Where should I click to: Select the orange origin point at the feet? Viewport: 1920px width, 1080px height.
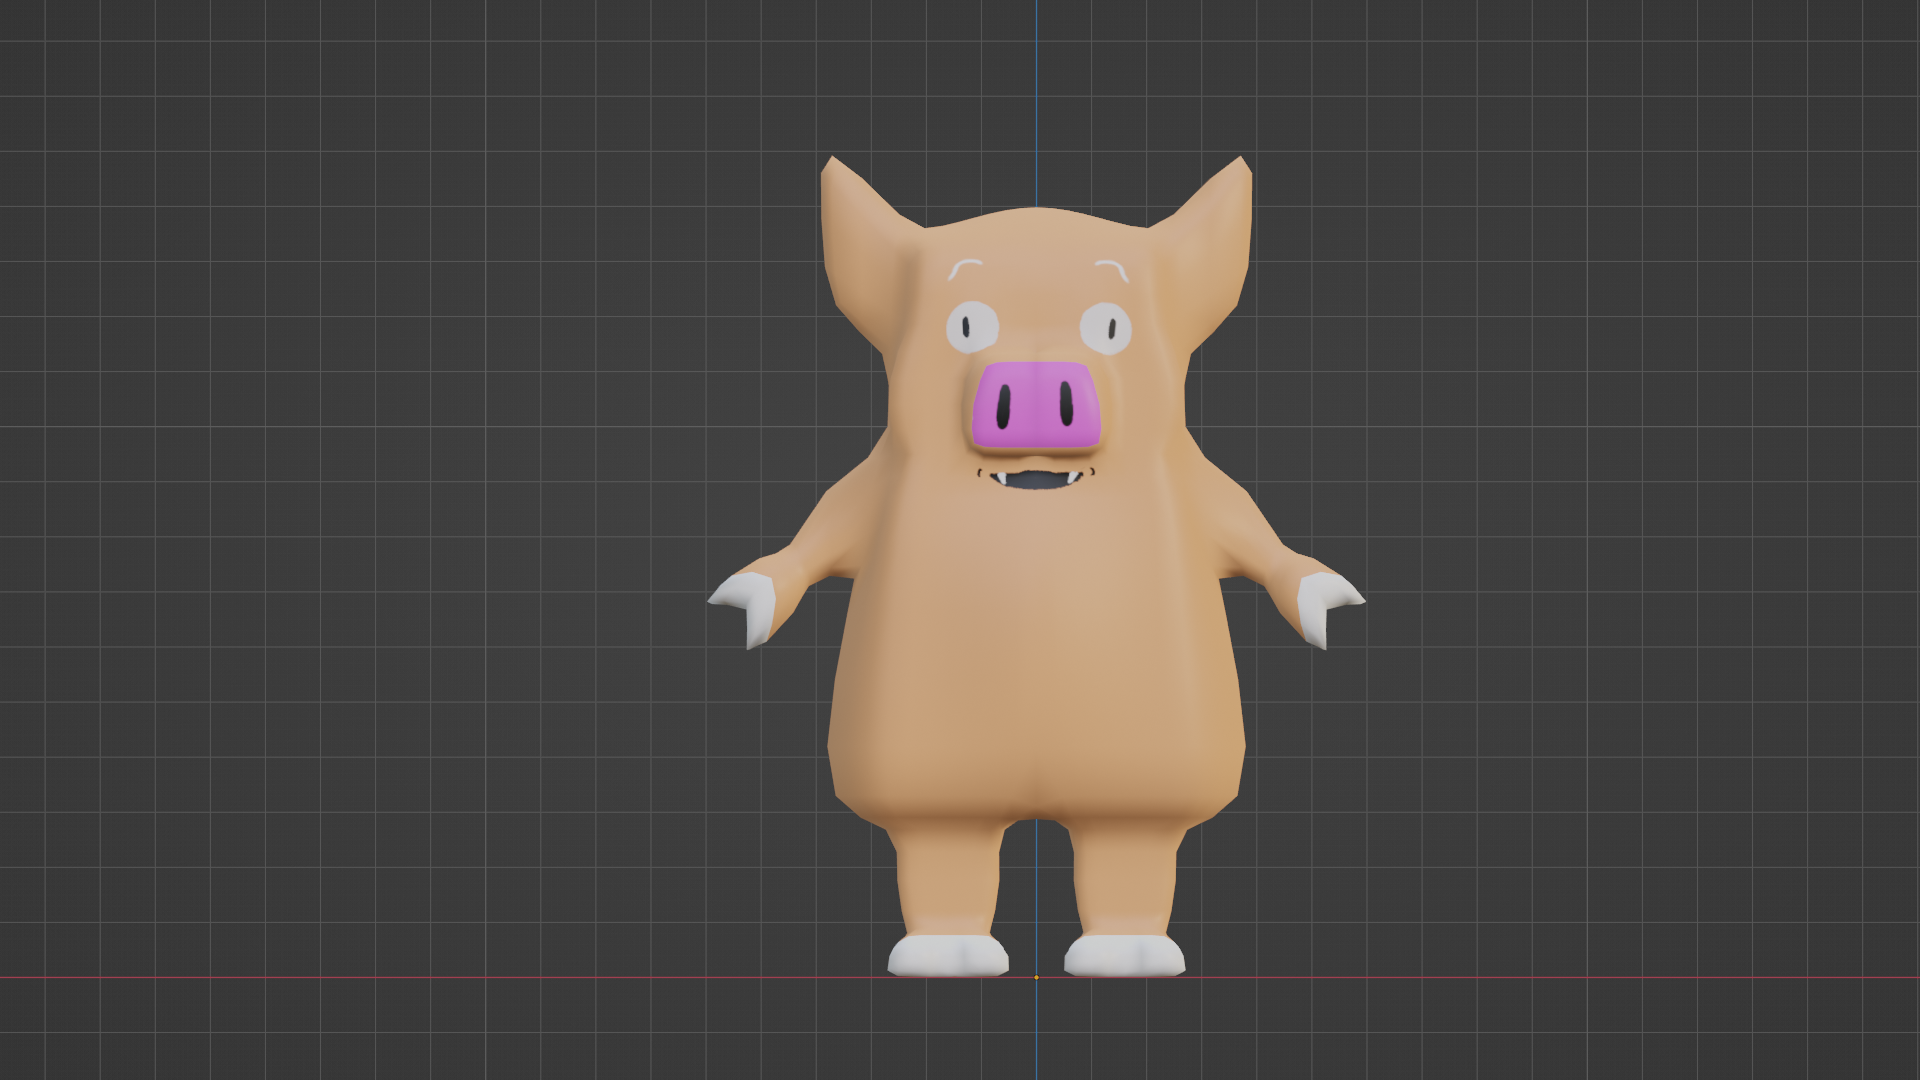[x=1036, y=977]
